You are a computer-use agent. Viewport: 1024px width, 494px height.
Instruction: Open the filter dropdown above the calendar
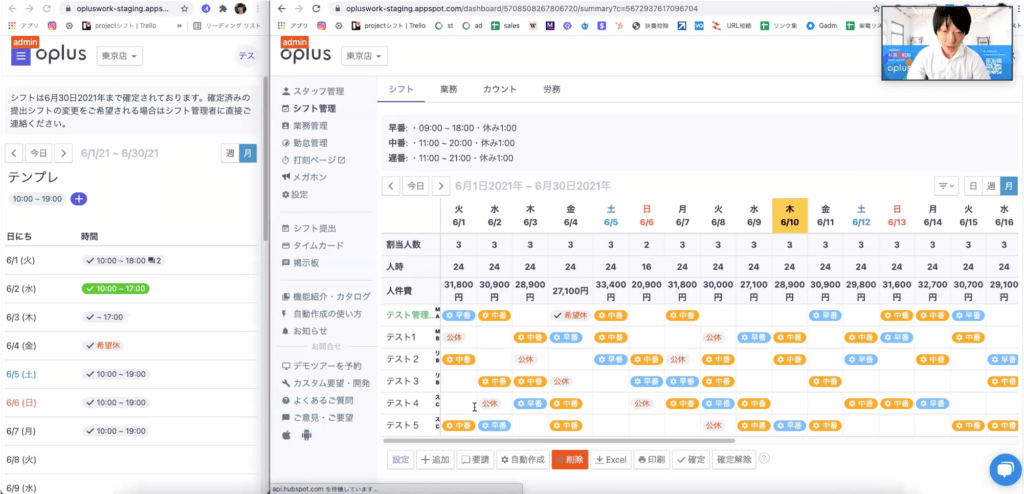click(x=945, y=186)
